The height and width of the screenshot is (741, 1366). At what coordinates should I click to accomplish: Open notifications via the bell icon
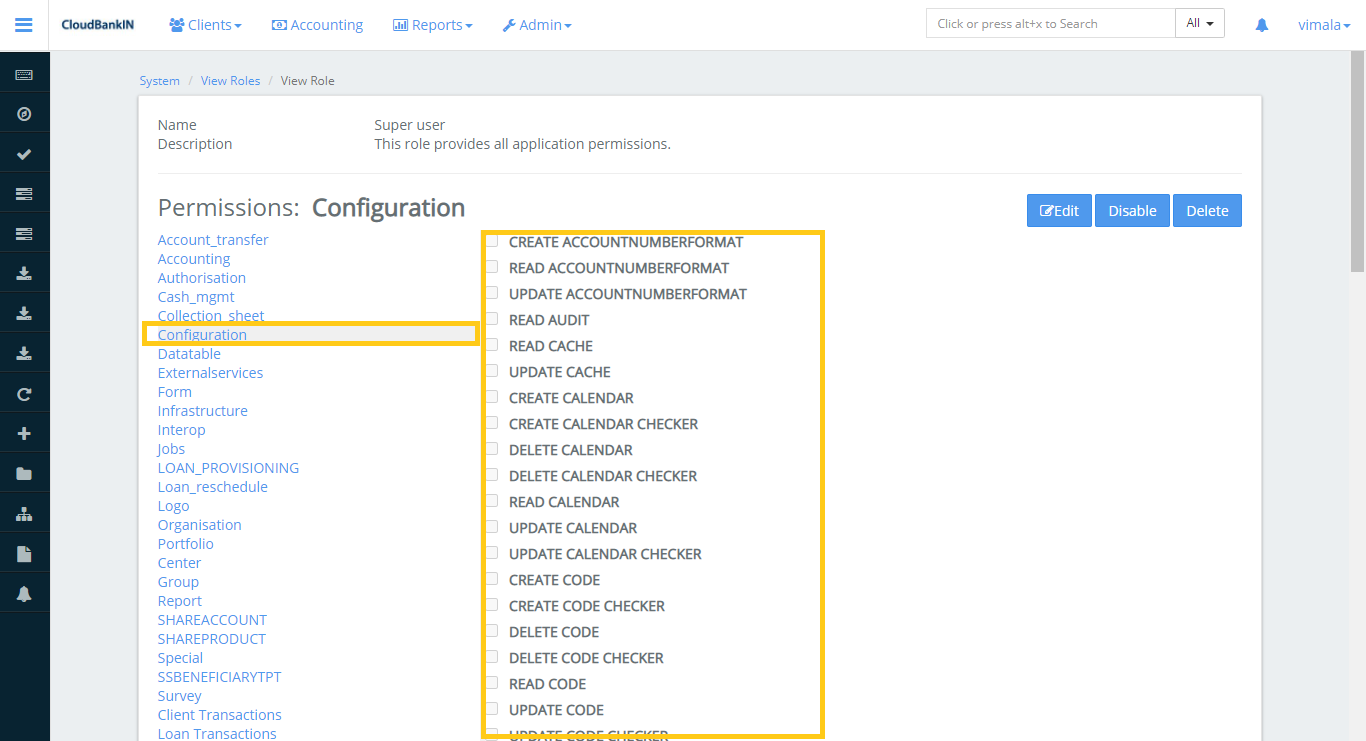point(1261,24)
